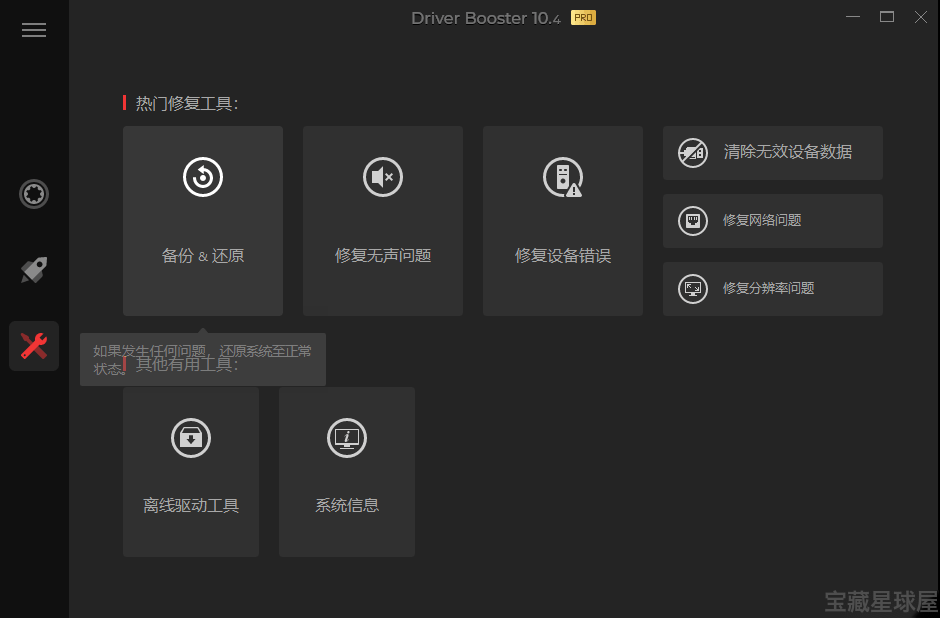Image resolution: width=940 pixels, height=618 pixels.
Task: Click the device error computer icon
Action: [562, 177]
